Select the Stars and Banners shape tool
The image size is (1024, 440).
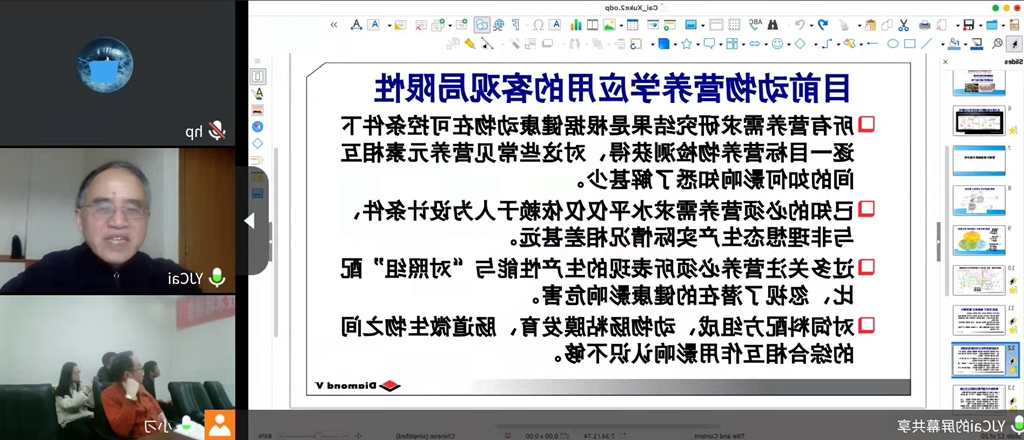click(686, 44)
